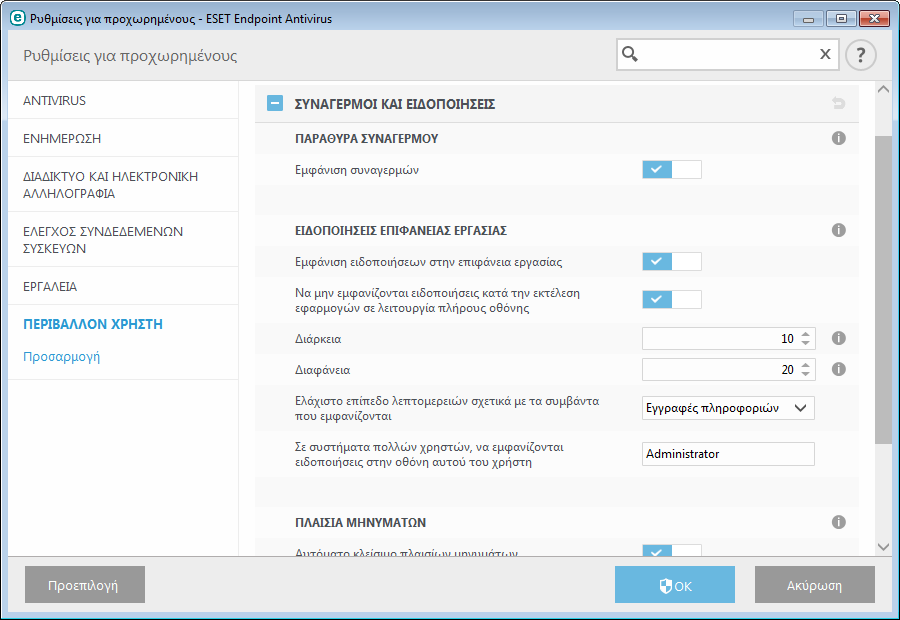Viewport: 900px width, 620px height.
Task: Open help with the question mark button
Action: (x=860, y=55)
